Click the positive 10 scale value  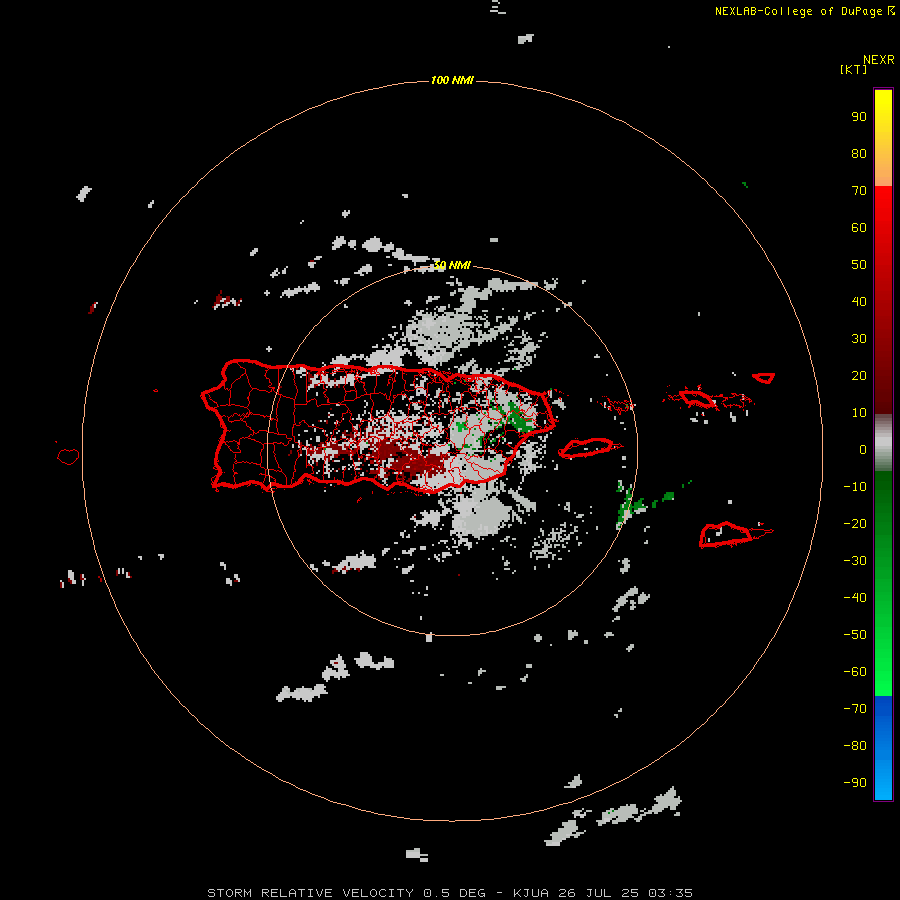859,413
